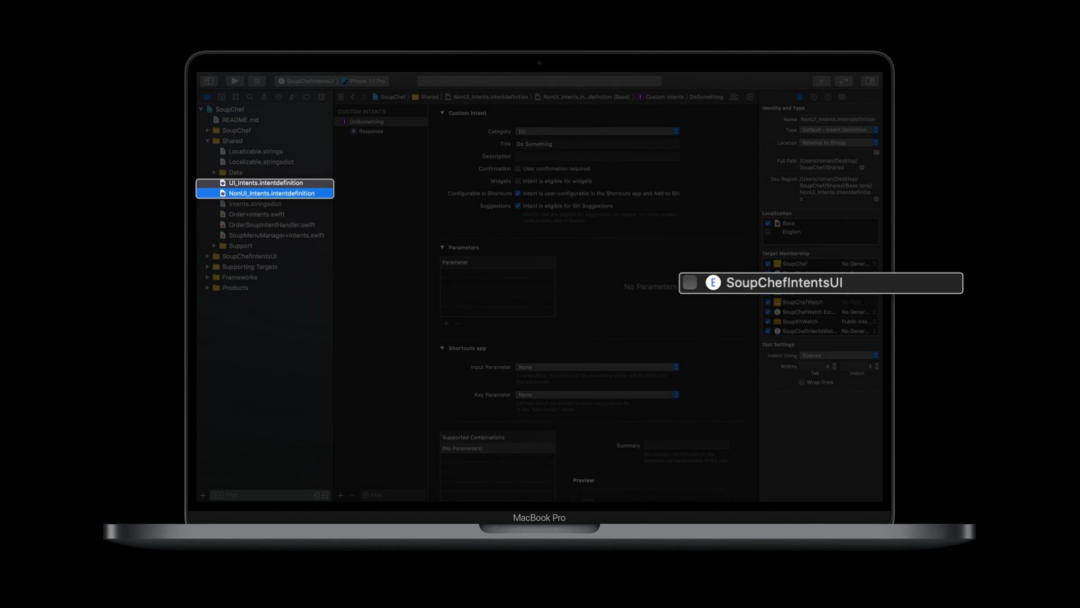Open OrderSoupIntentHandler.swift file
The width and height of the screenshot is (1080, 608).
pos(271,225)
